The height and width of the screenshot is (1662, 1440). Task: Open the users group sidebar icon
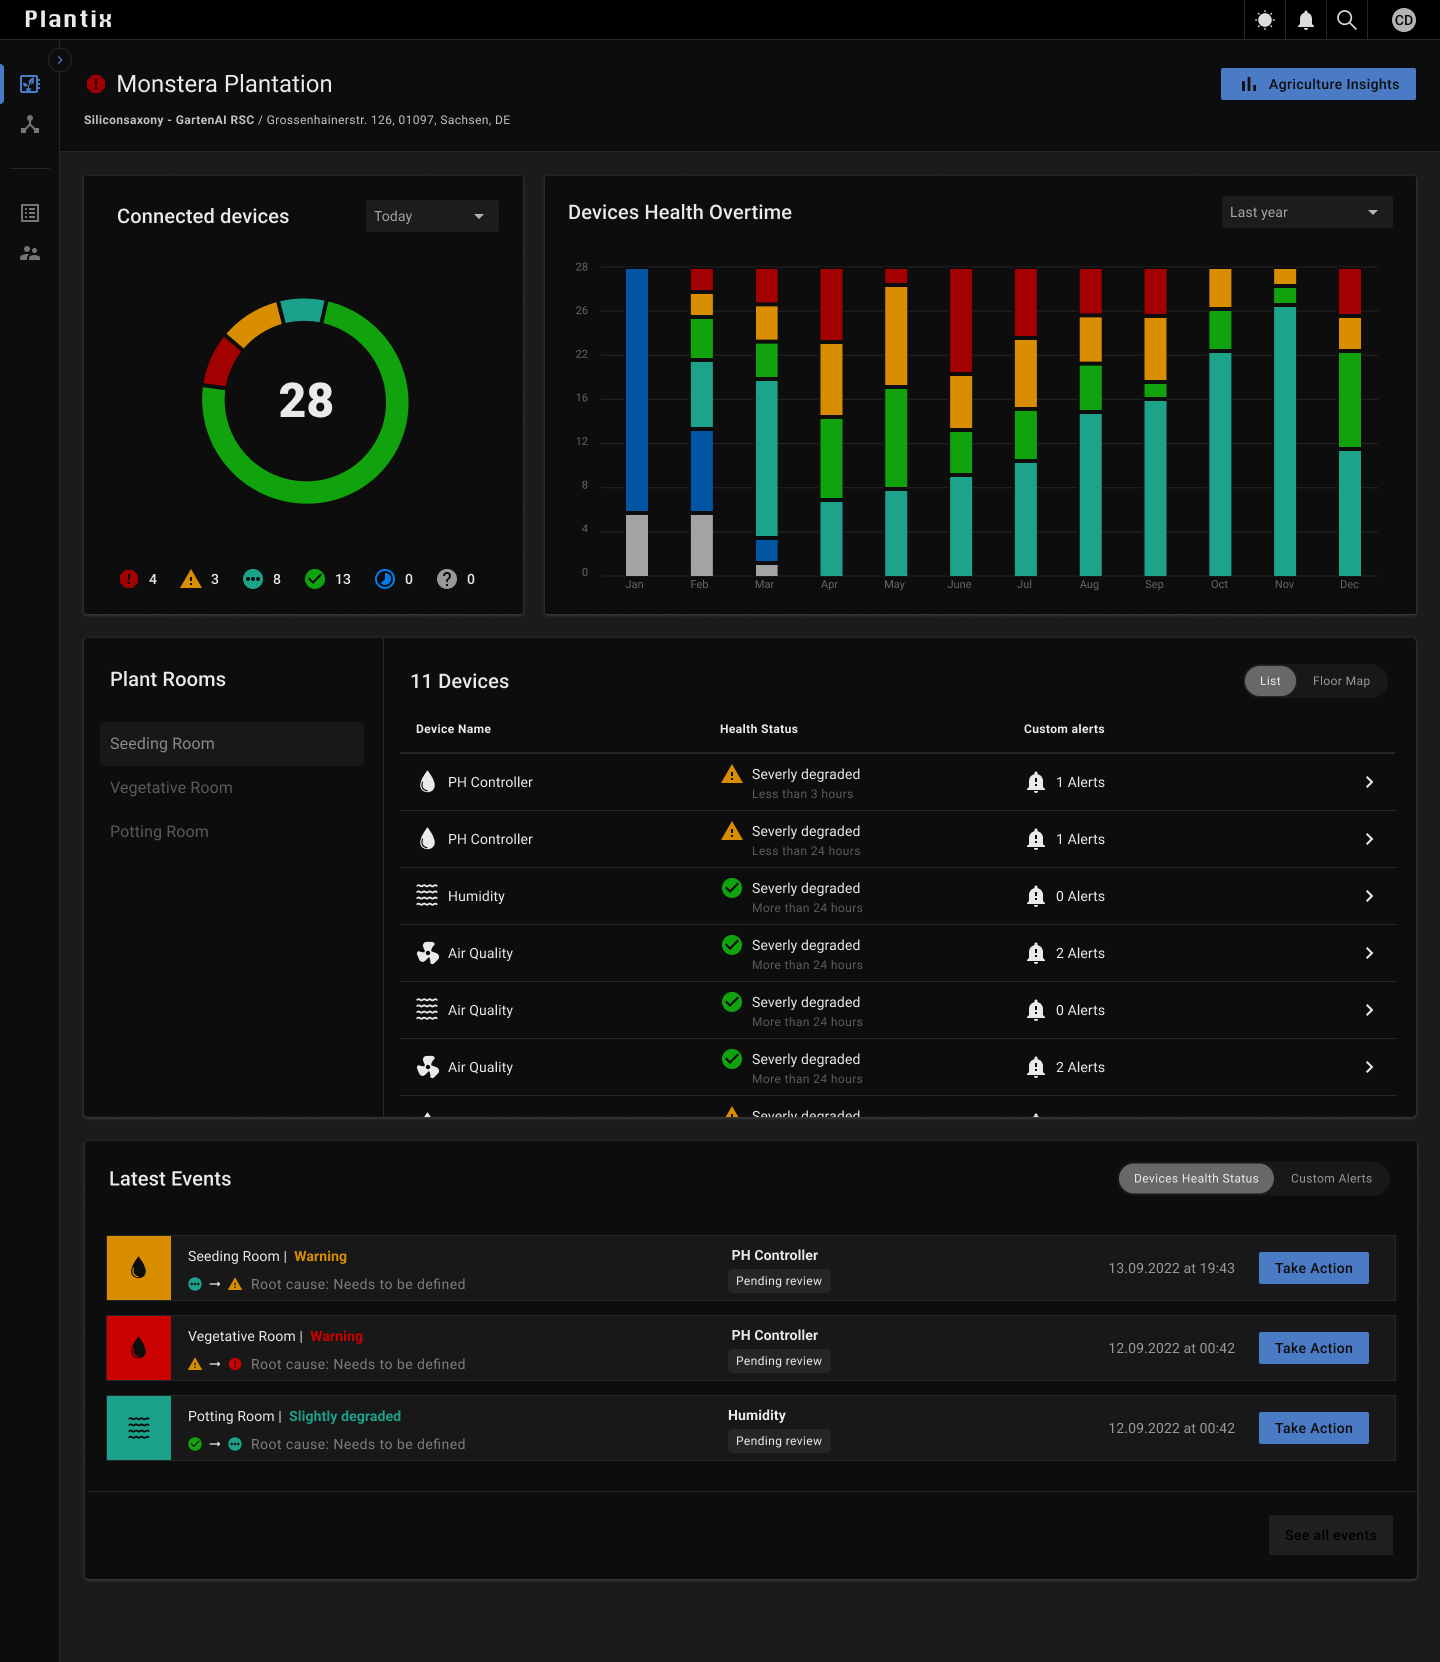point(30,254)
